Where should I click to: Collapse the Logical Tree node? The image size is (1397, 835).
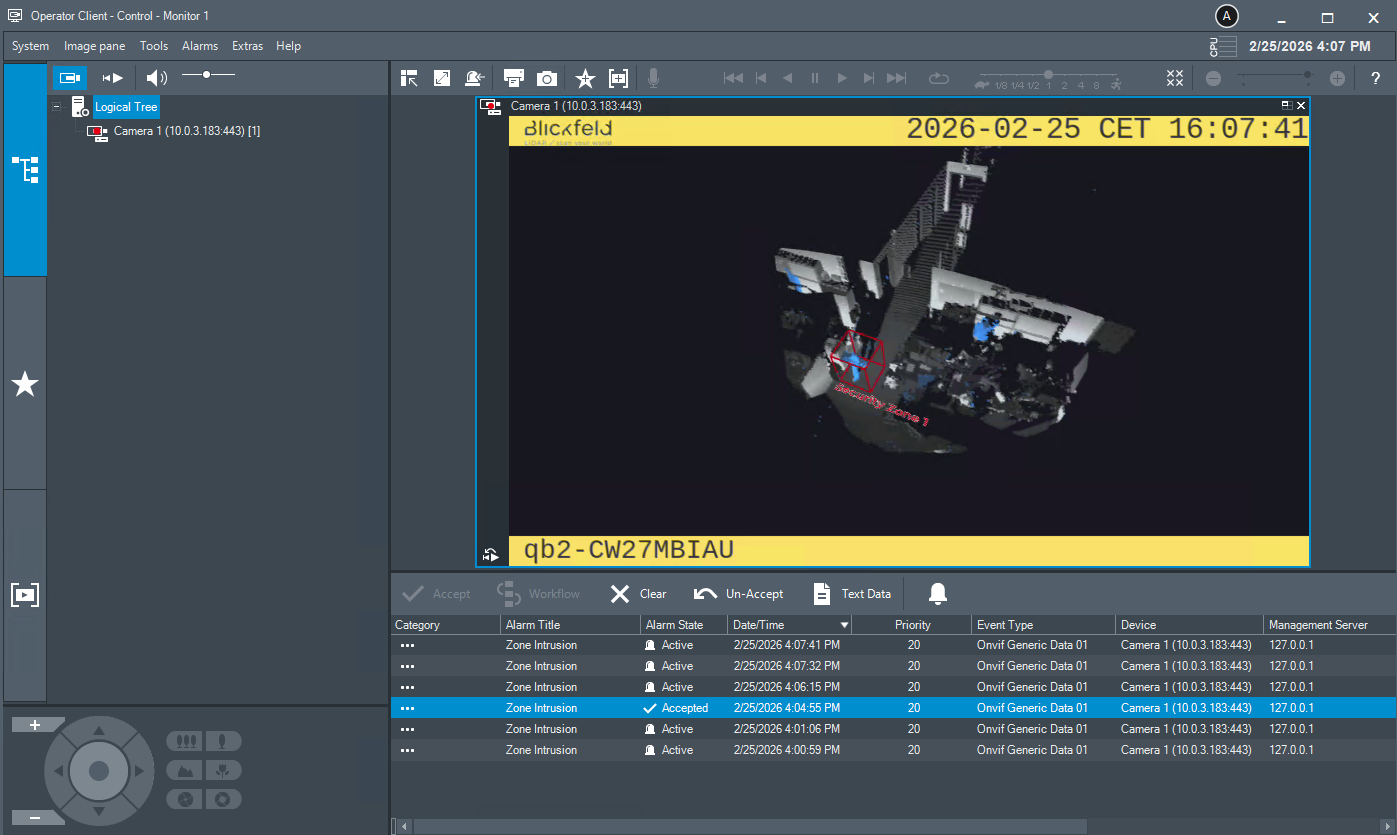(57, 107)
